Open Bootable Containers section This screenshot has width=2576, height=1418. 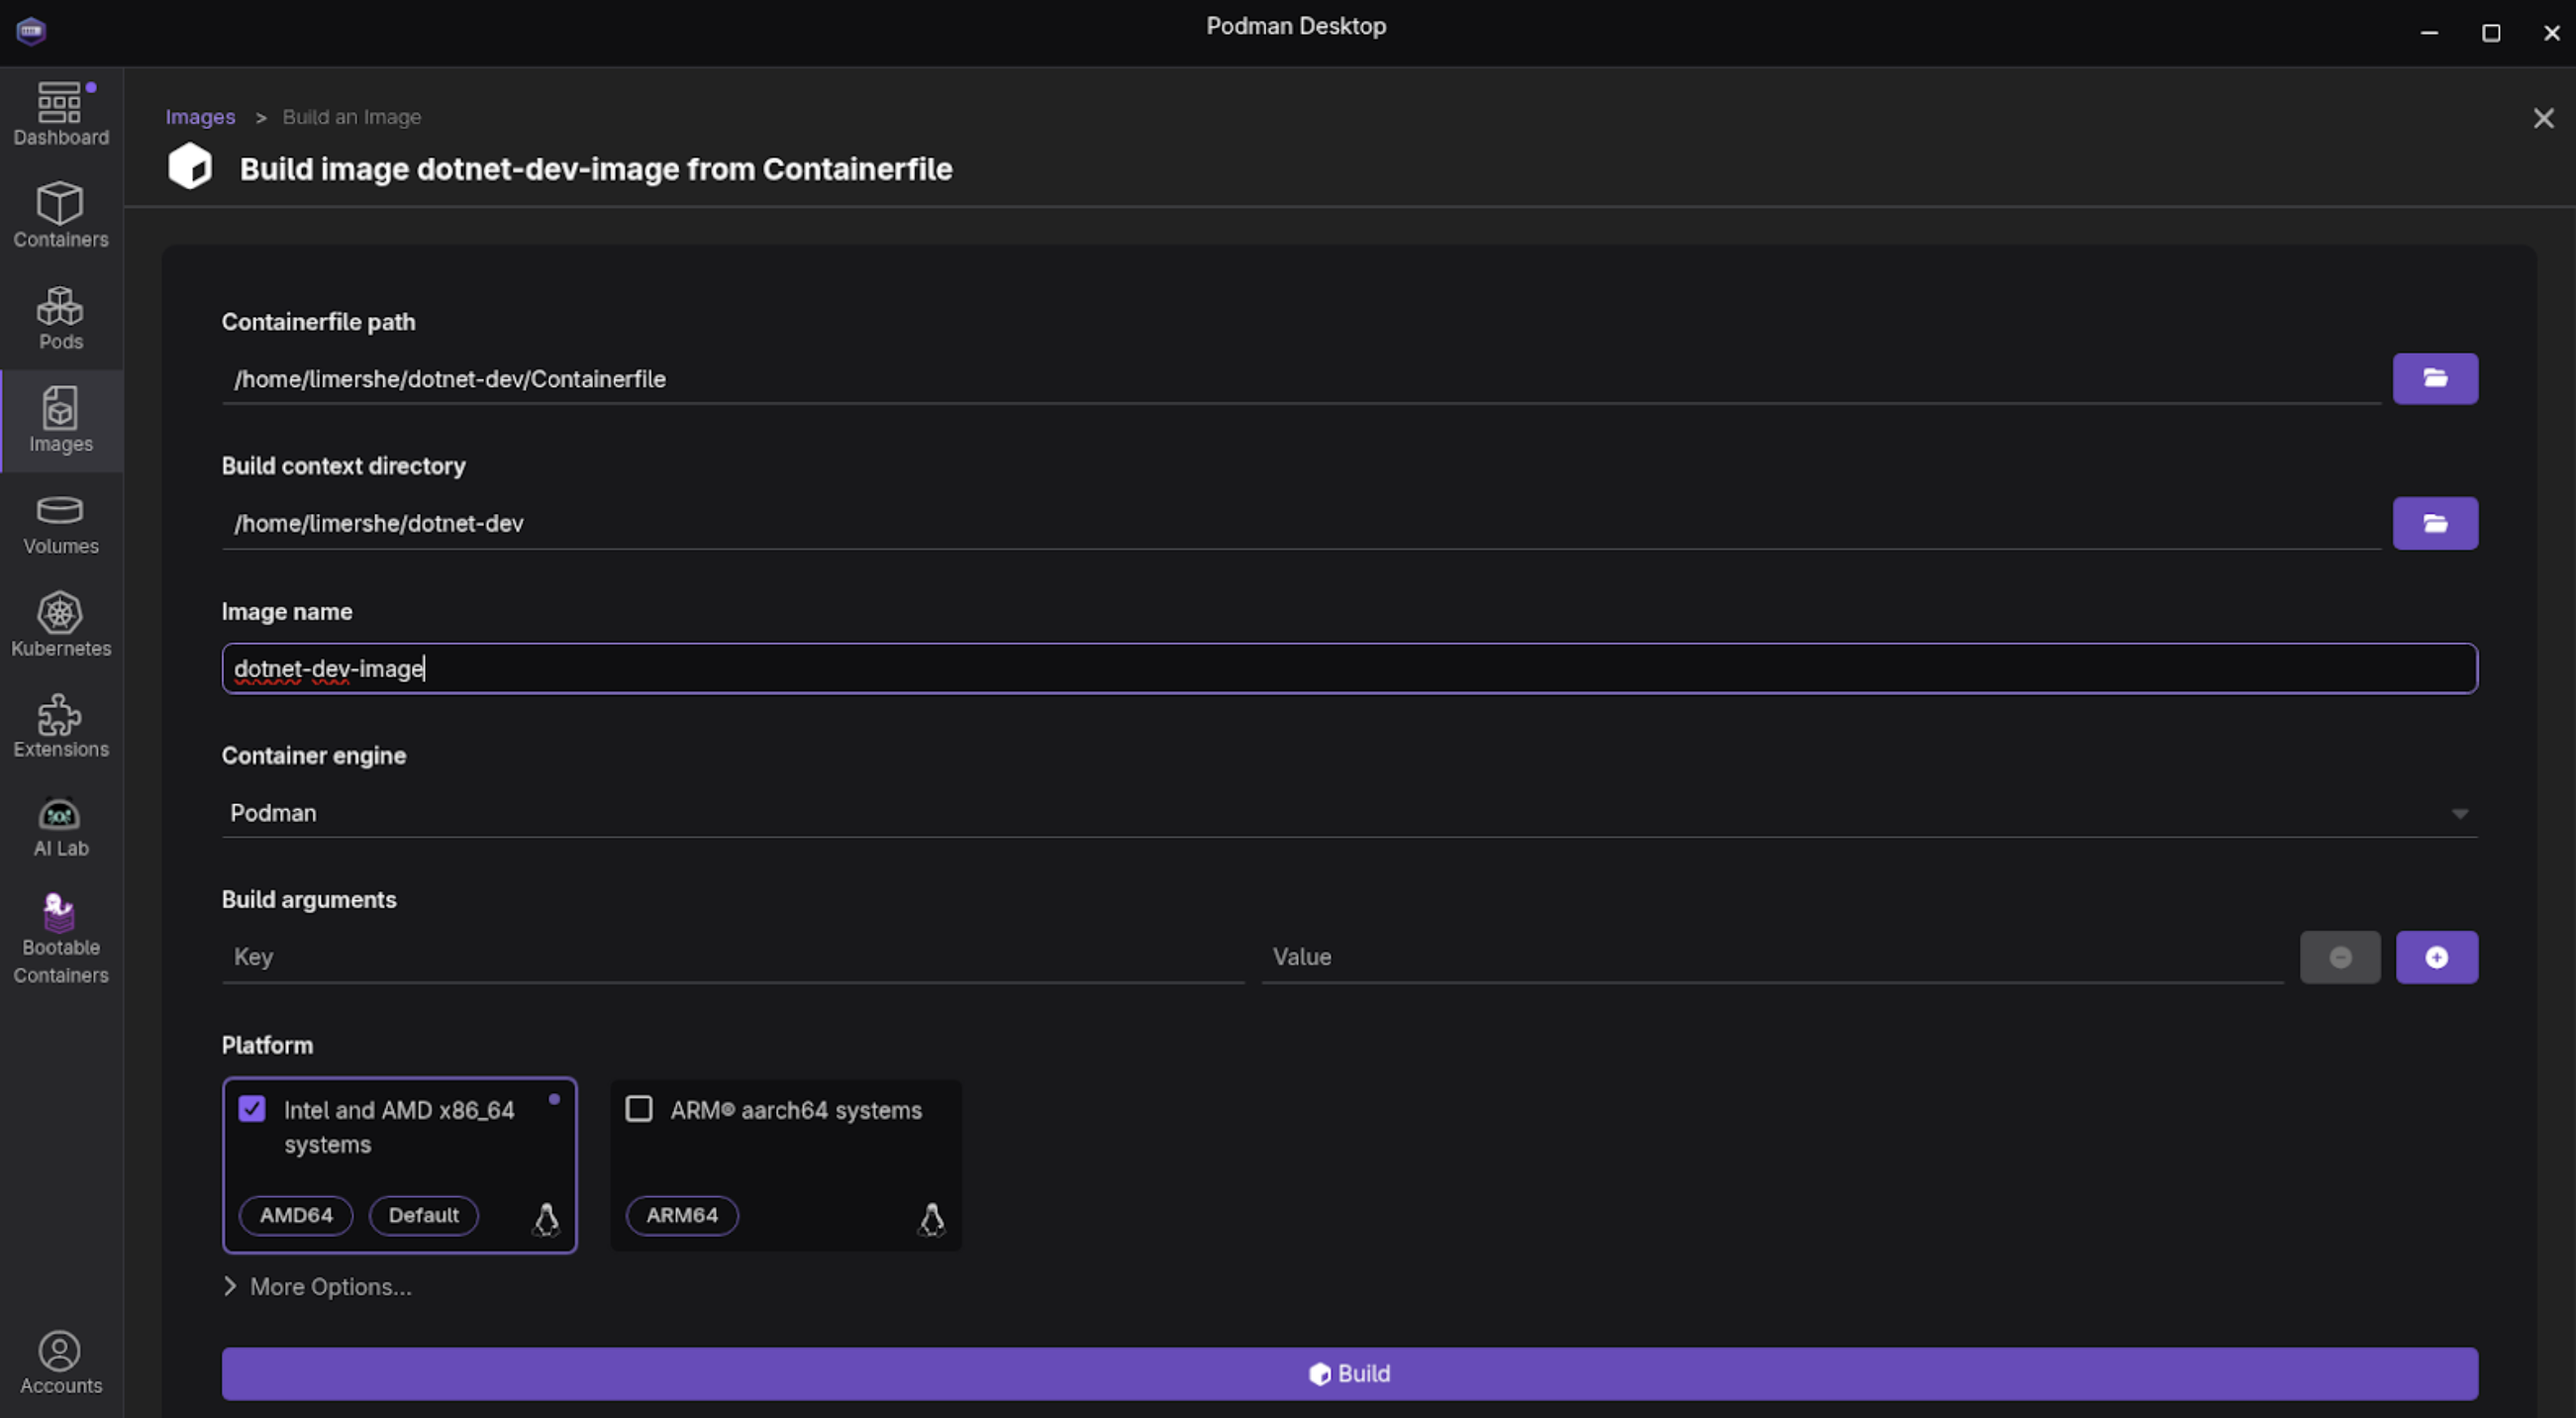60,938
